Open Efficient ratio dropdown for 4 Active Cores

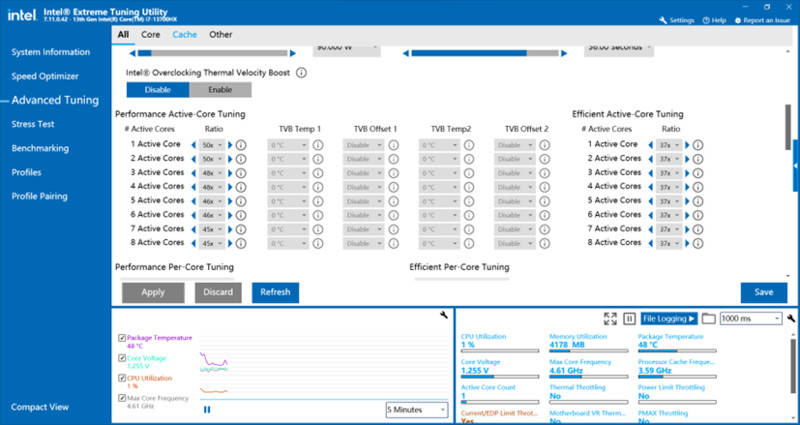pos(668,187)
